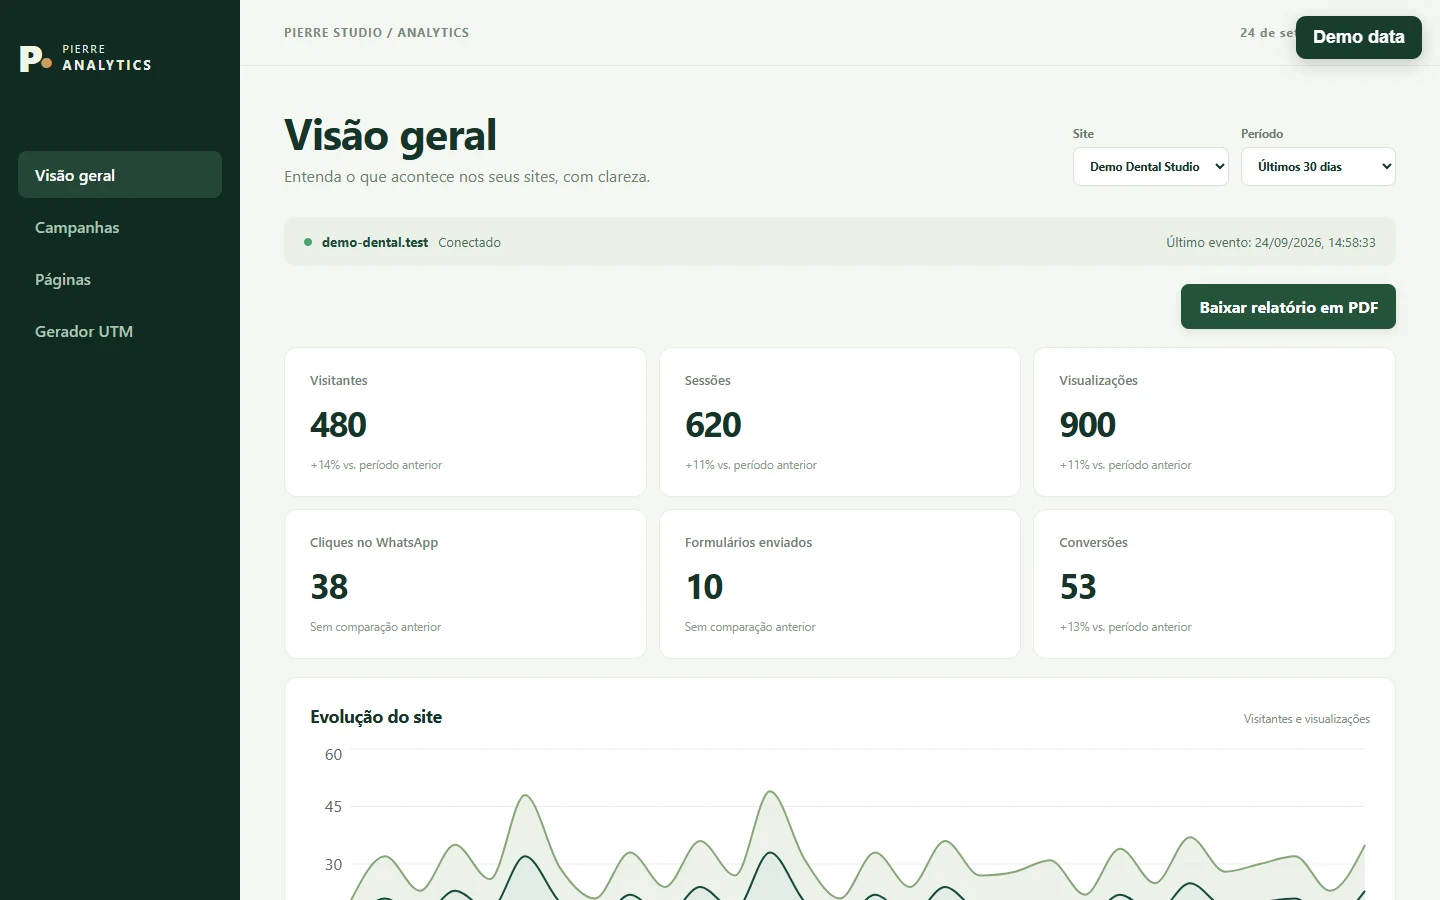Viewport: 1440px width, 900px height.
Task: Click the 60 label on chart axis
Action: click(333, 755)
